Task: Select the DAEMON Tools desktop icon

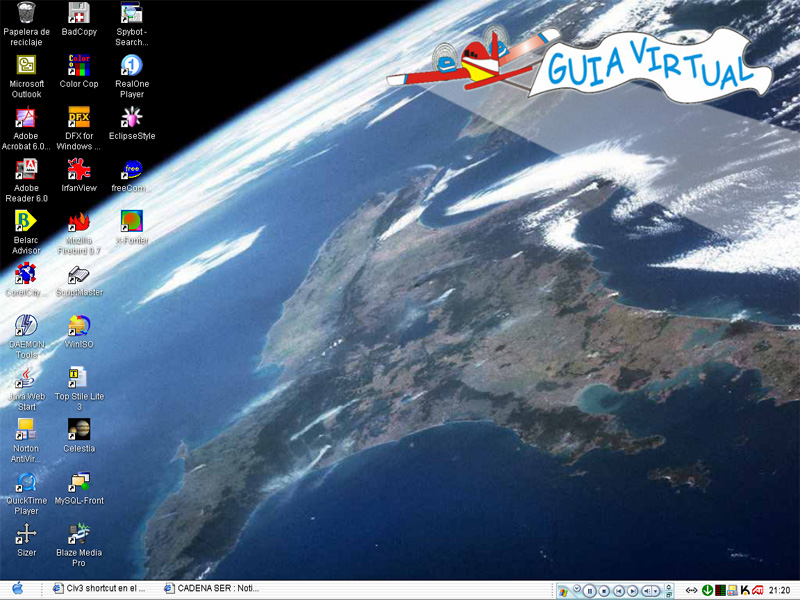Action: [27, 326]
